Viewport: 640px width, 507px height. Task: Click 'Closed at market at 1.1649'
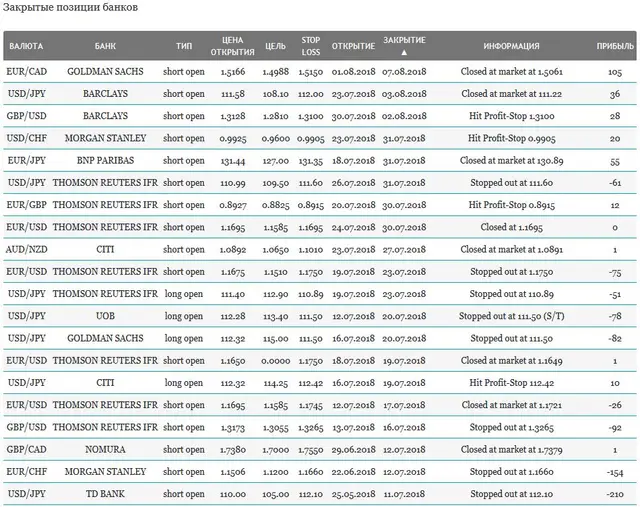click(x=511, y=360)
